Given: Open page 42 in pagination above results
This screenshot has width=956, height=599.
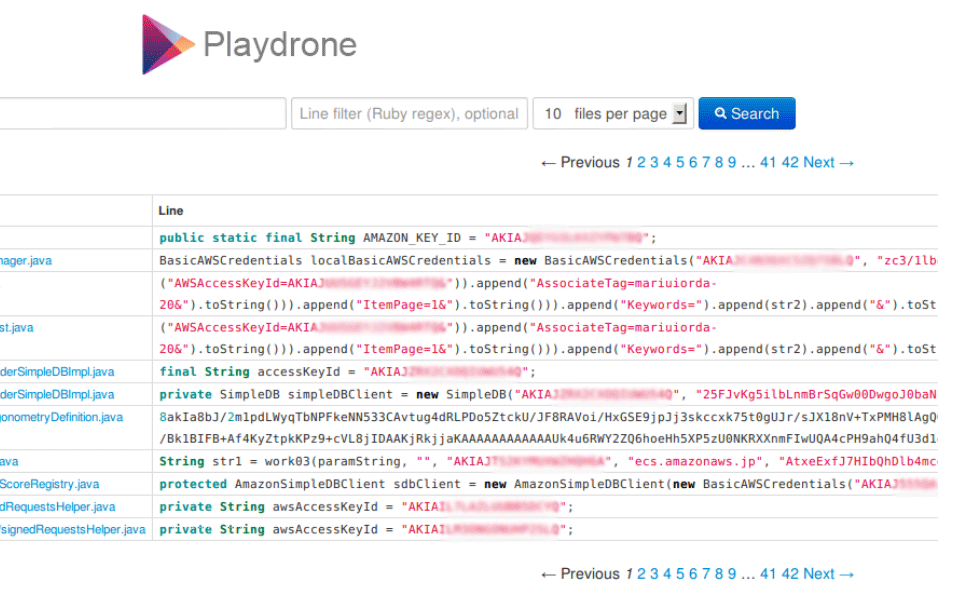Looking at the screenshot, I should 790,163.
